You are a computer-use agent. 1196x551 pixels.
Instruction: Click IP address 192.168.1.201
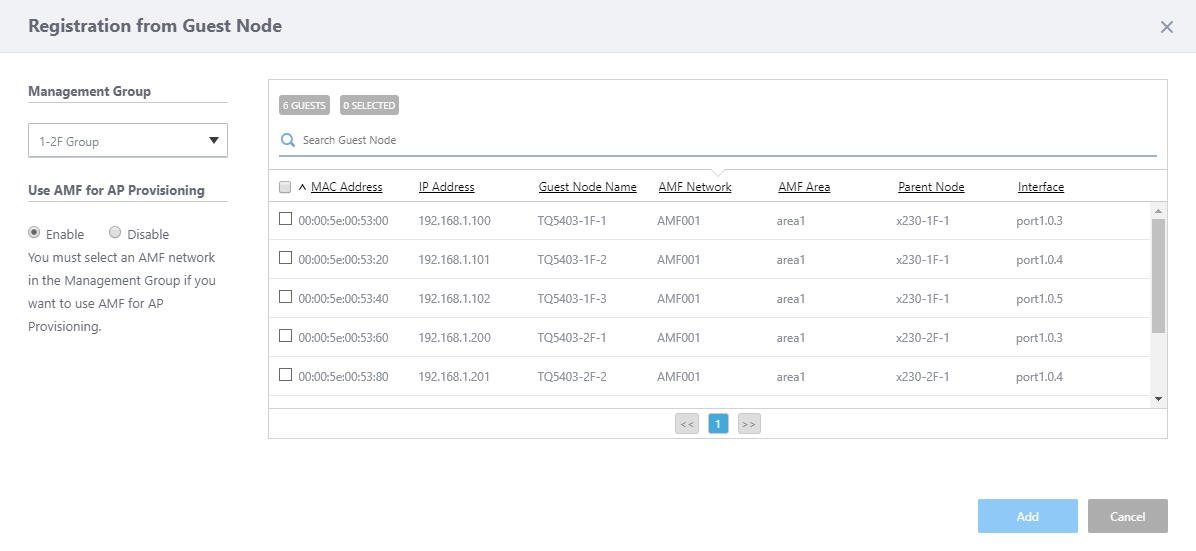click(455, 377)
